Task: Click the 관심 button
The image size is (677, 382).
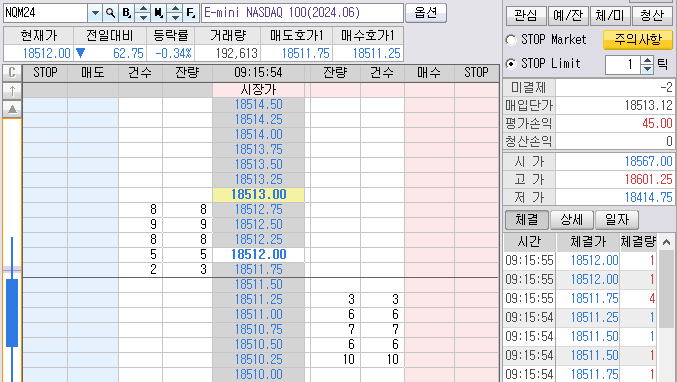Action: pos(526,16)
